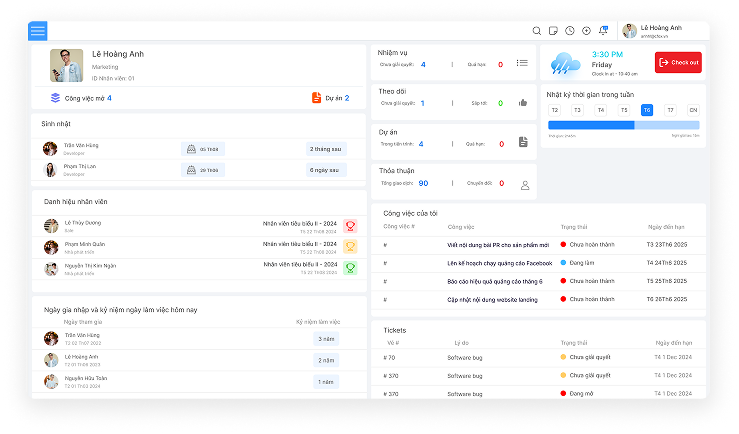The image size is (739, 434).
Task: Click 'Đang mở' ticket status
Action: pyautogui.click(x=577, y=393)
